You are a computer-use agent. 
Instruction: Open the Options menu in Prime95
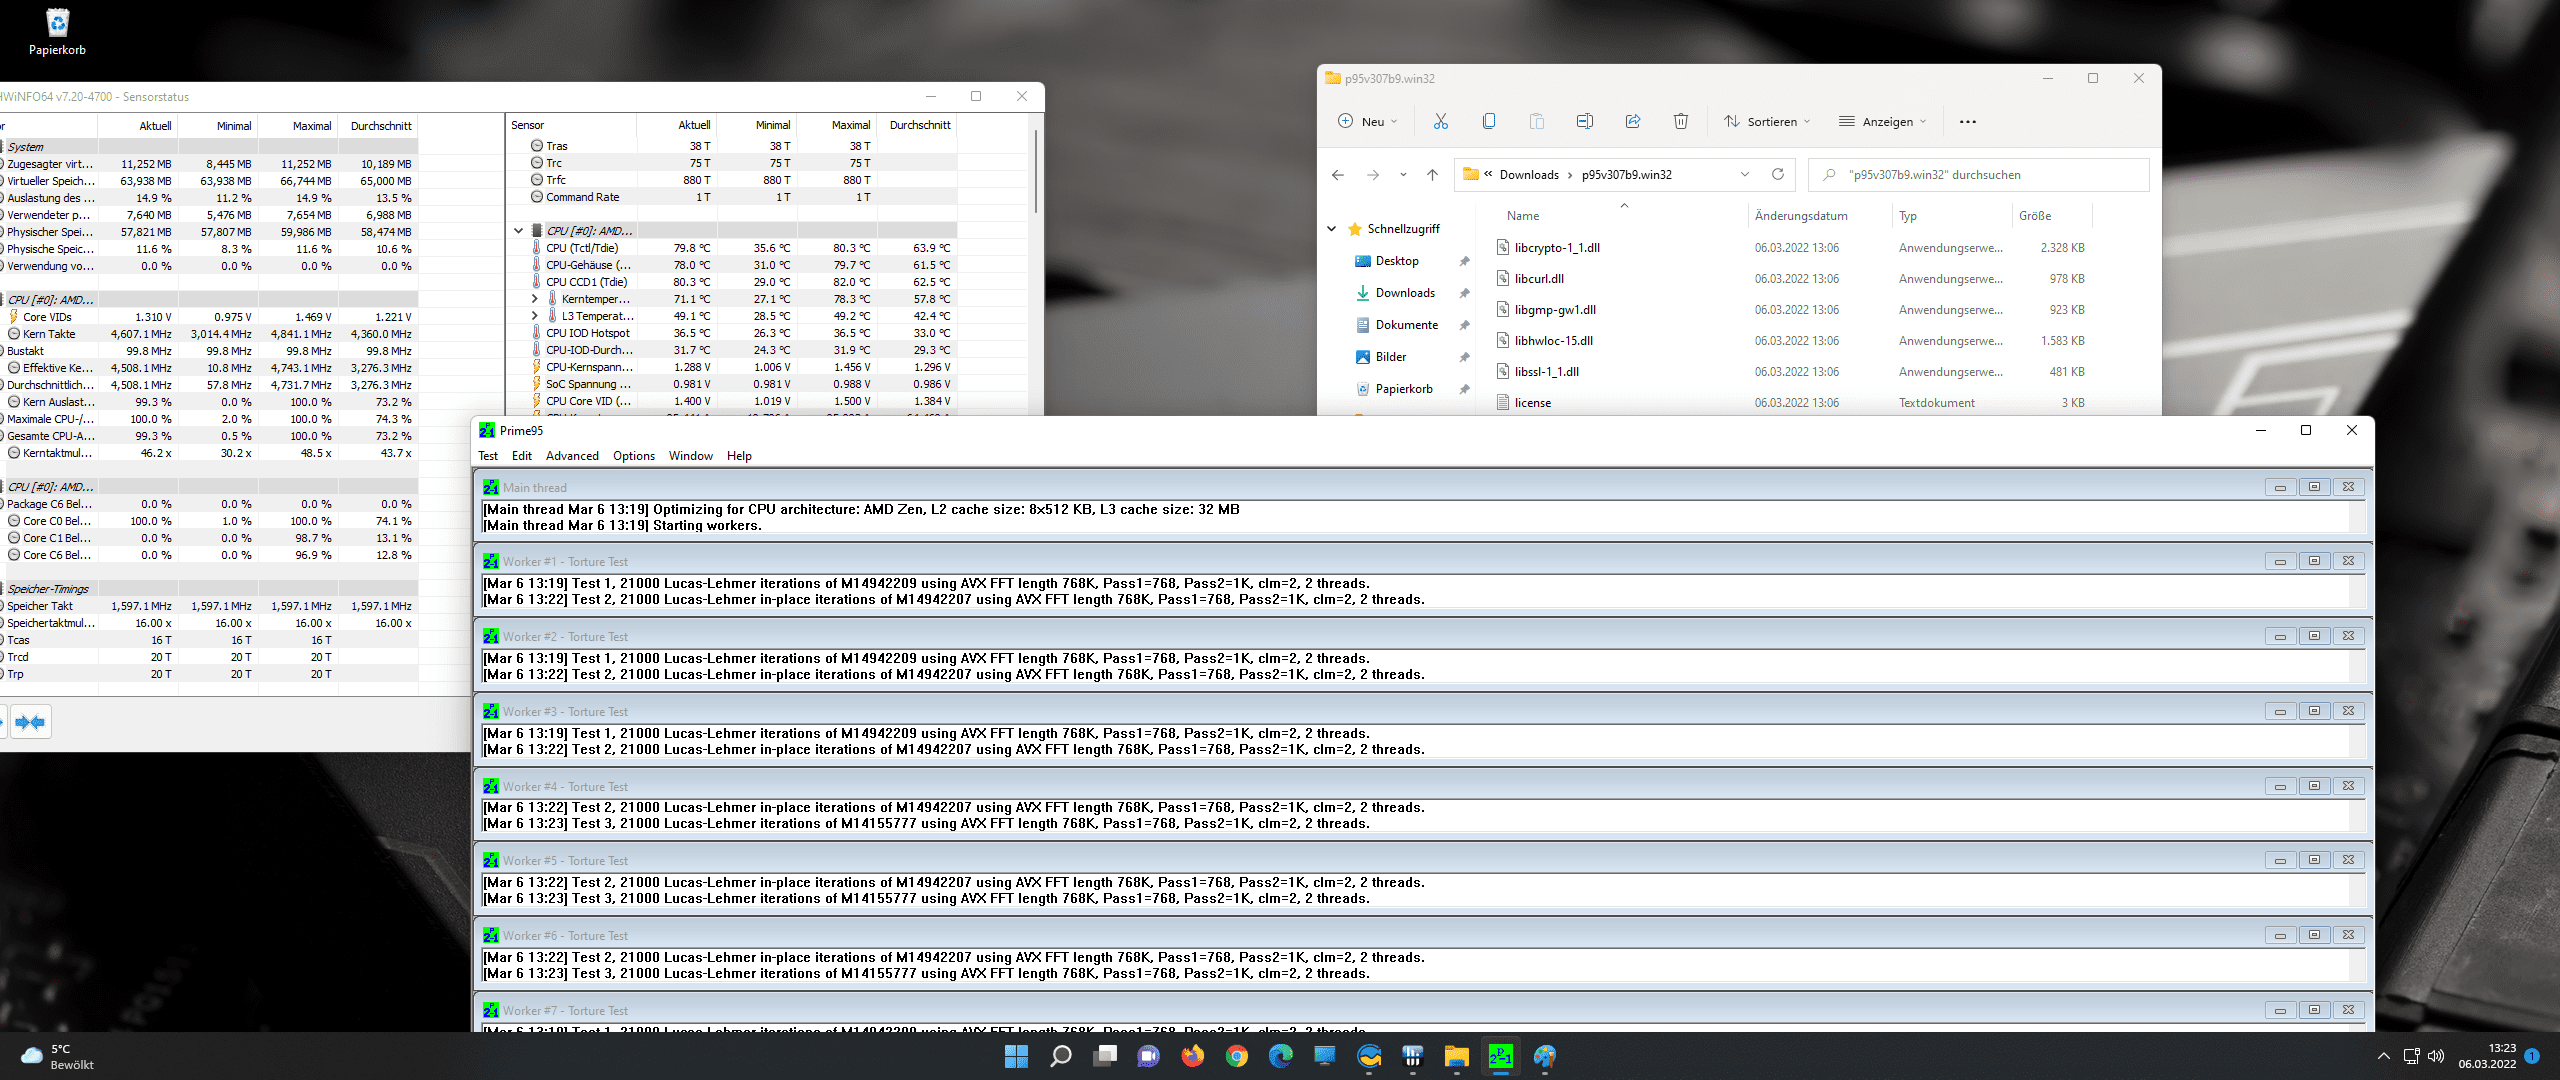click(633, 456)
